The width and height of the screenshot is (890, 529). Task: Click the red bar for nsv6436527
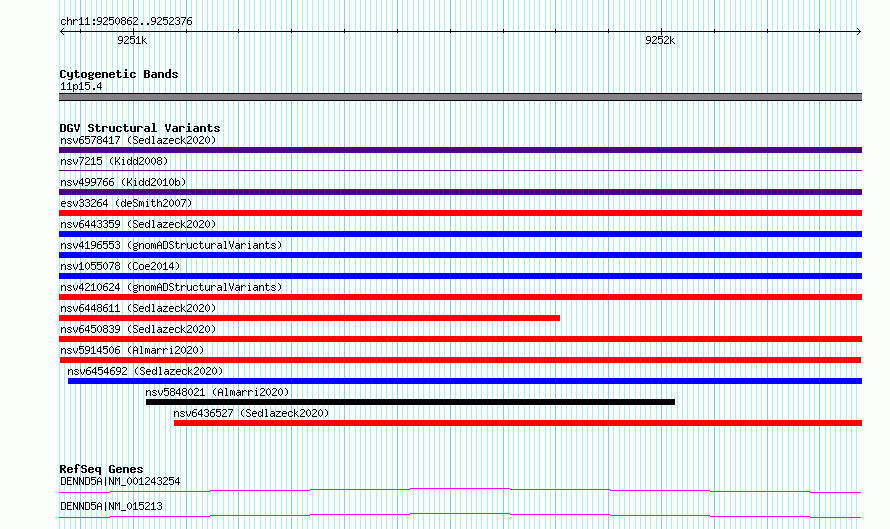pos(518,423)
